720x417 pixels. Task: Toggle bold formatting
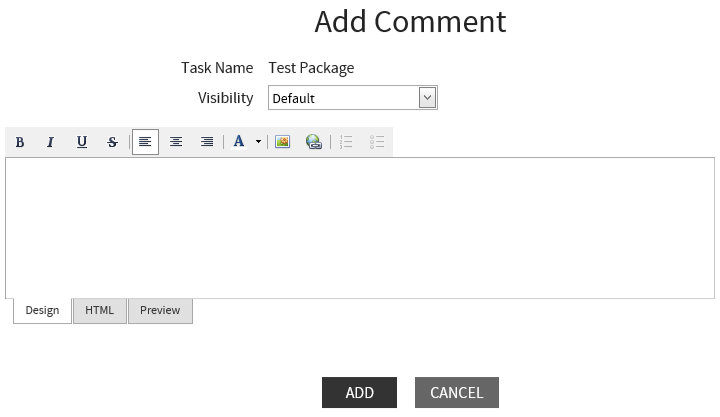coord(20,142)
